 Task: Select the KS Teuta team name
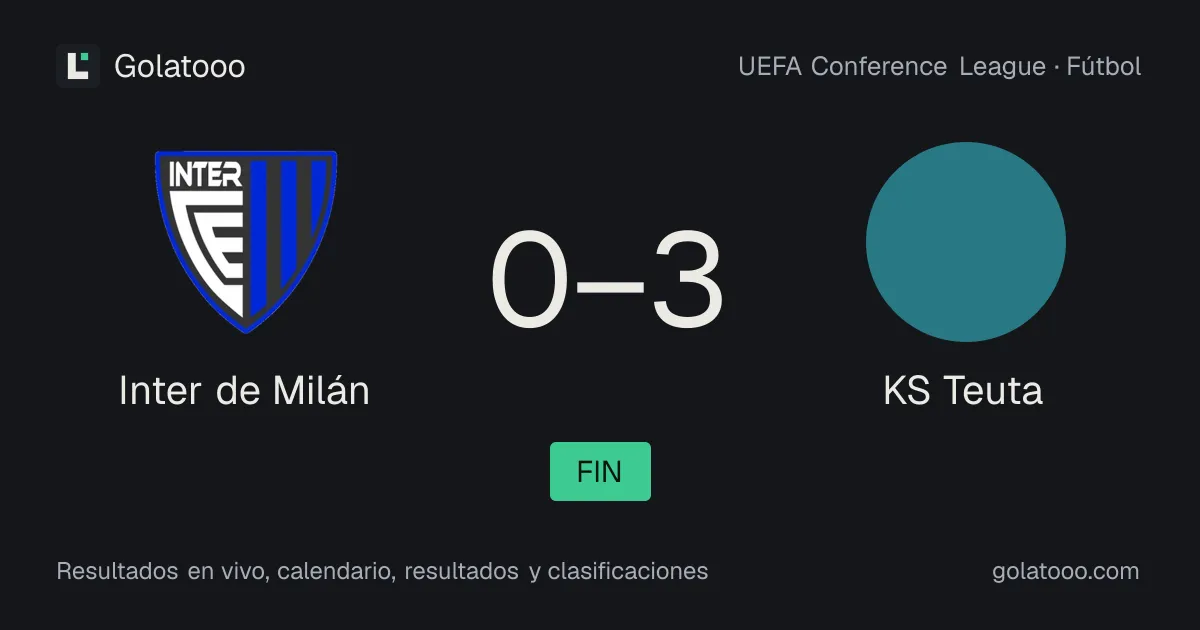click(963, 390)
